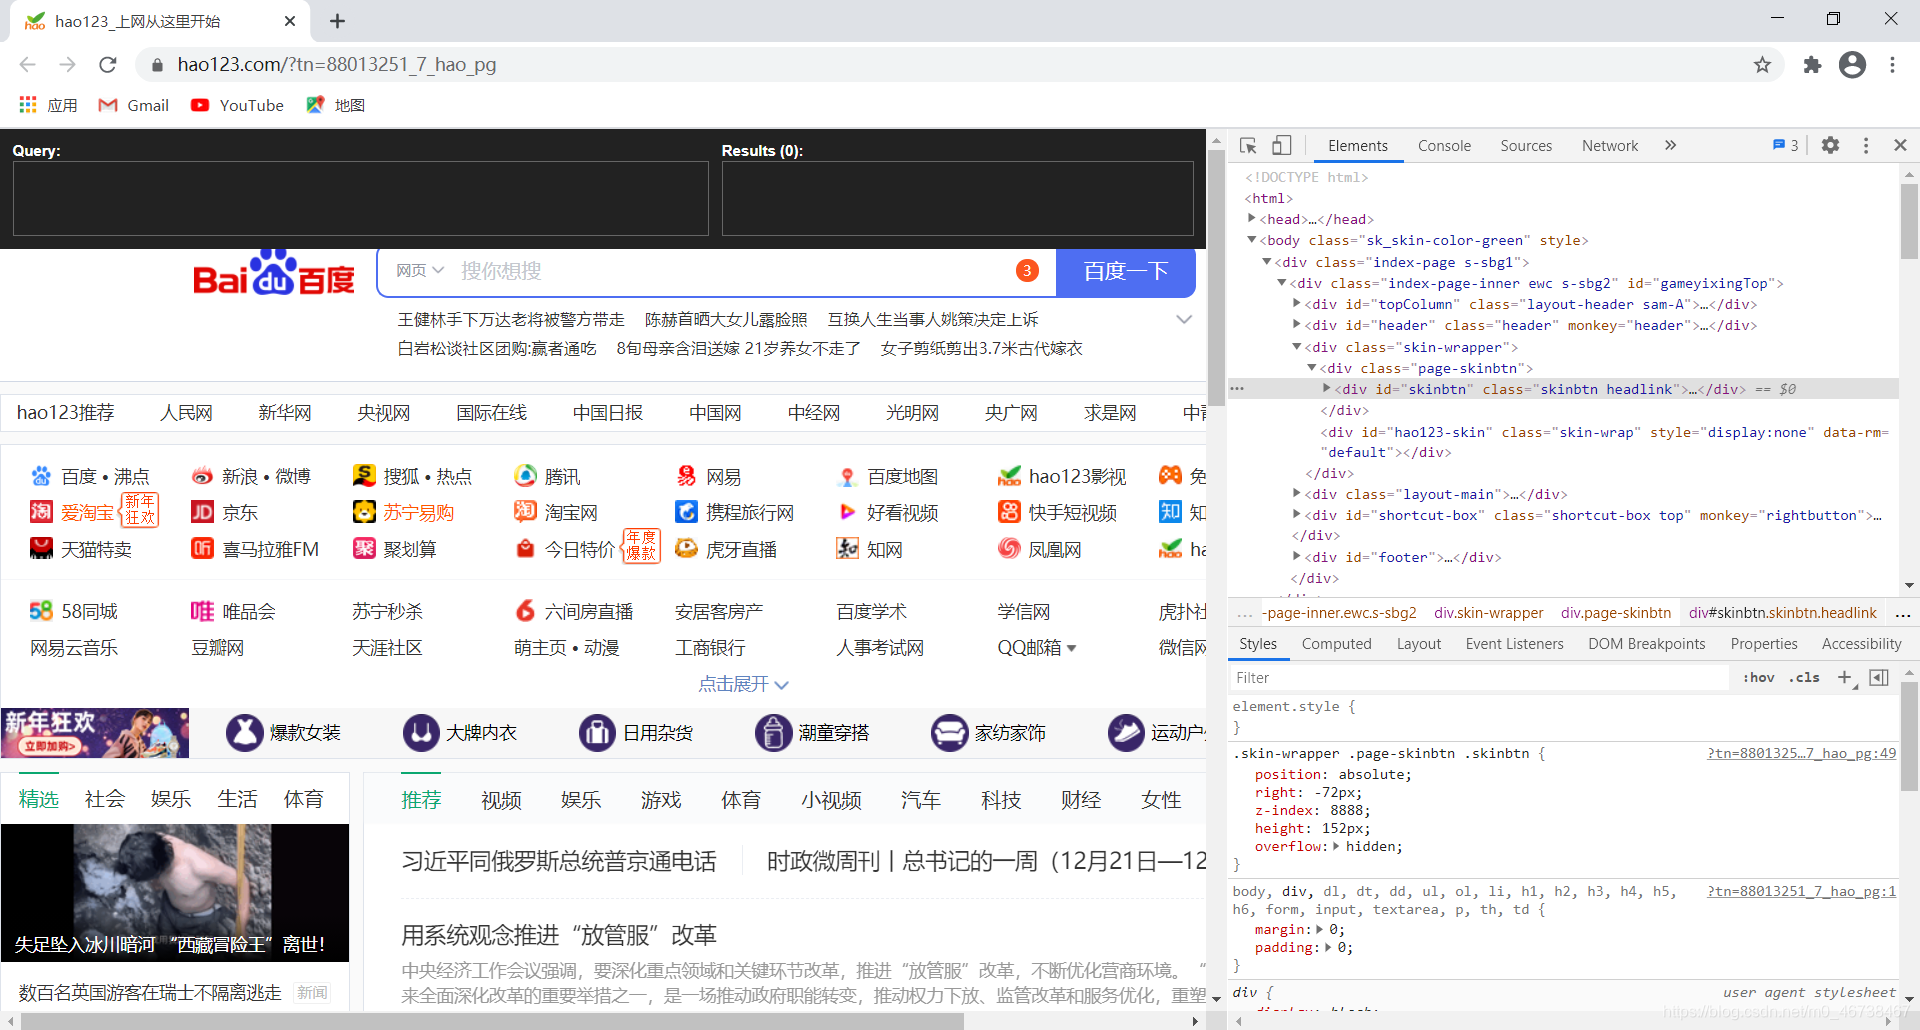
Task: Open the 新年狂欢 promotional banner
Action: 95,733
